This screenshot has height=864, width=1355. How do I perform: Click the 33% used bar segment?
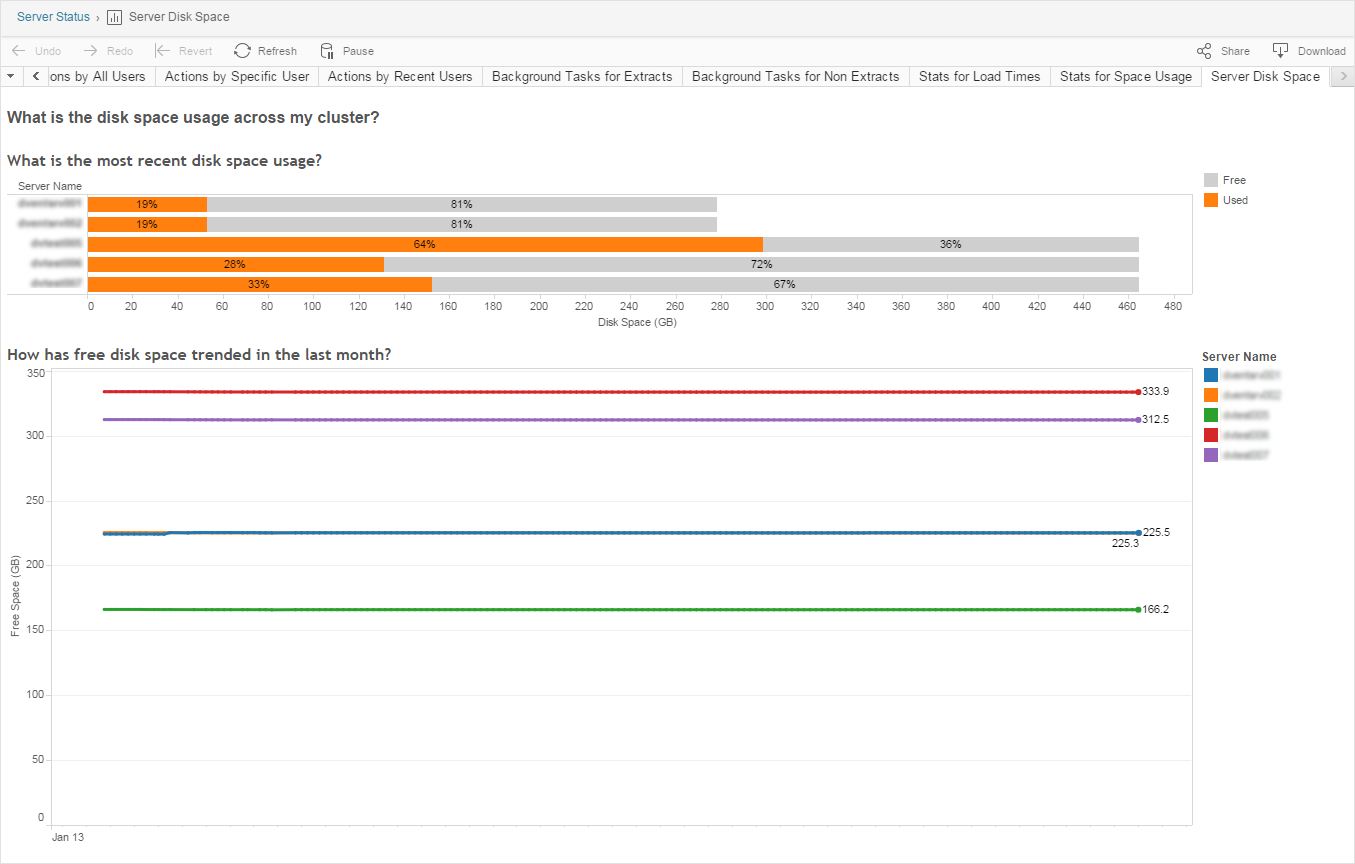click(260, 284)
